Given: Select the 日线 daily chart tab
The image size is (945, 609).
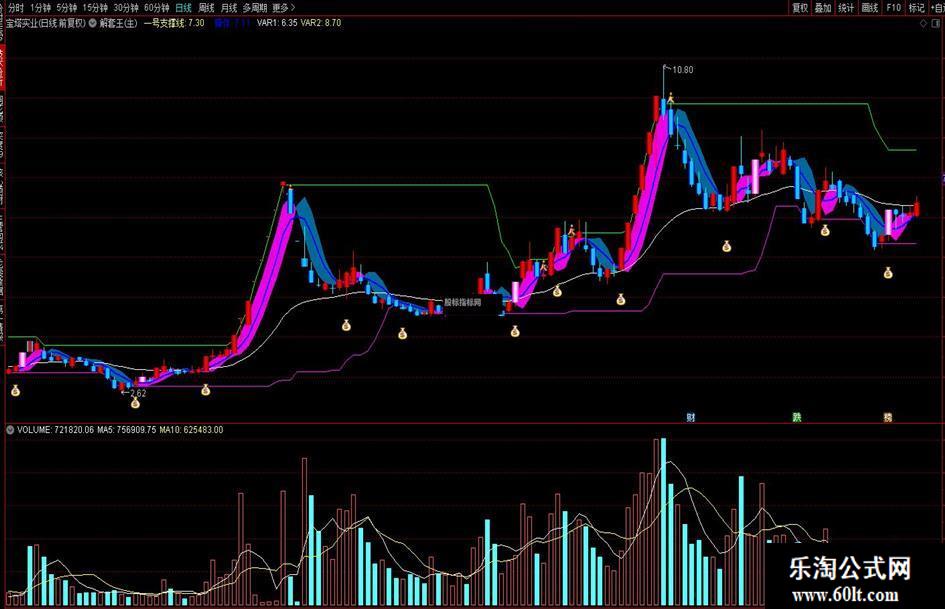Looking at the screenshot, I should pyautogui.click(x=183, y=8).
